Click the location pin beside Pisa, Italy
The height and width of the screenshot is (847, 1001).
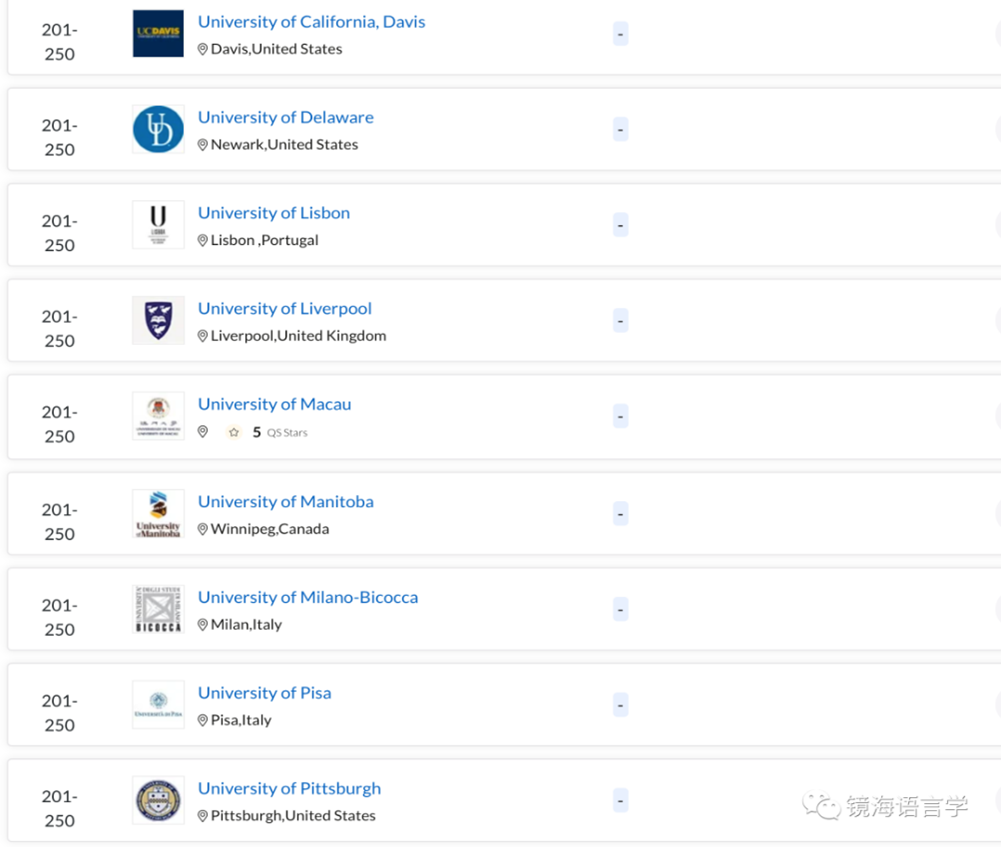click(x=202, y=721)
